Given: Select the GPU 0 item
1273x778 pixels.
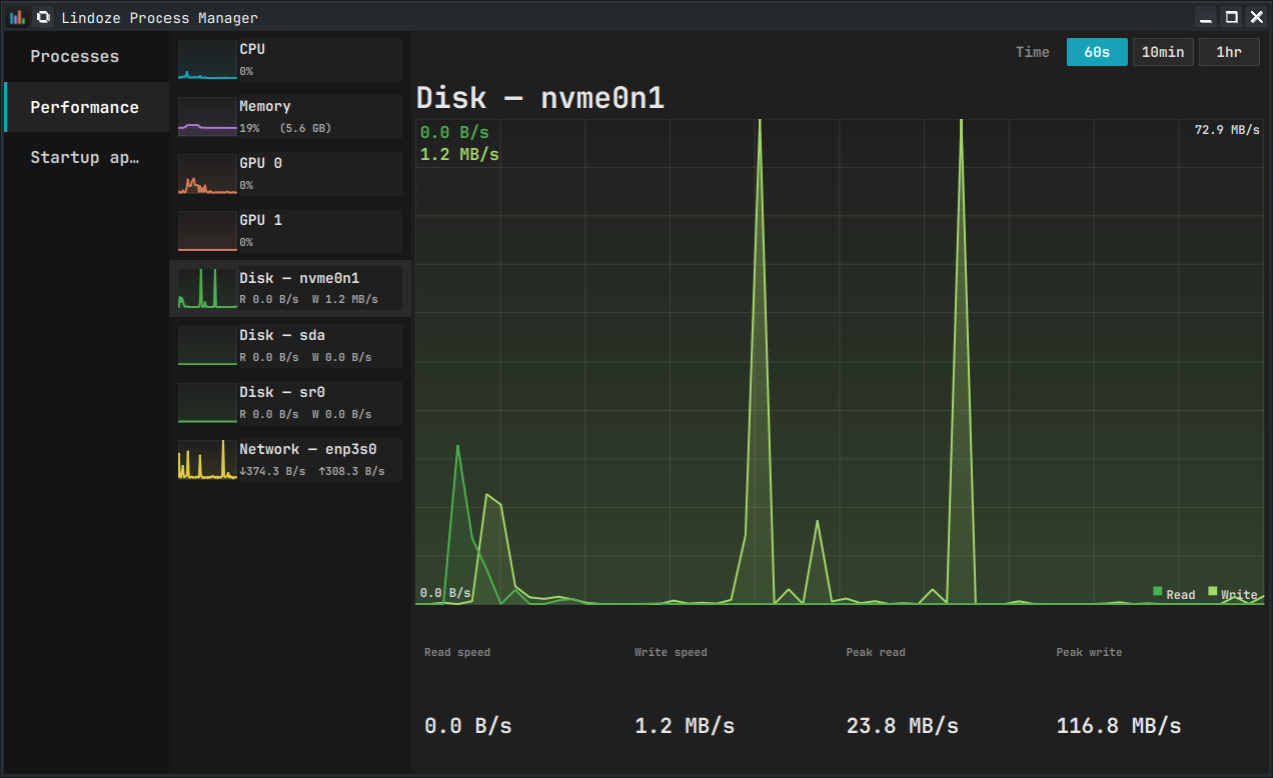Looking at the screenshot, I should 290,174.
